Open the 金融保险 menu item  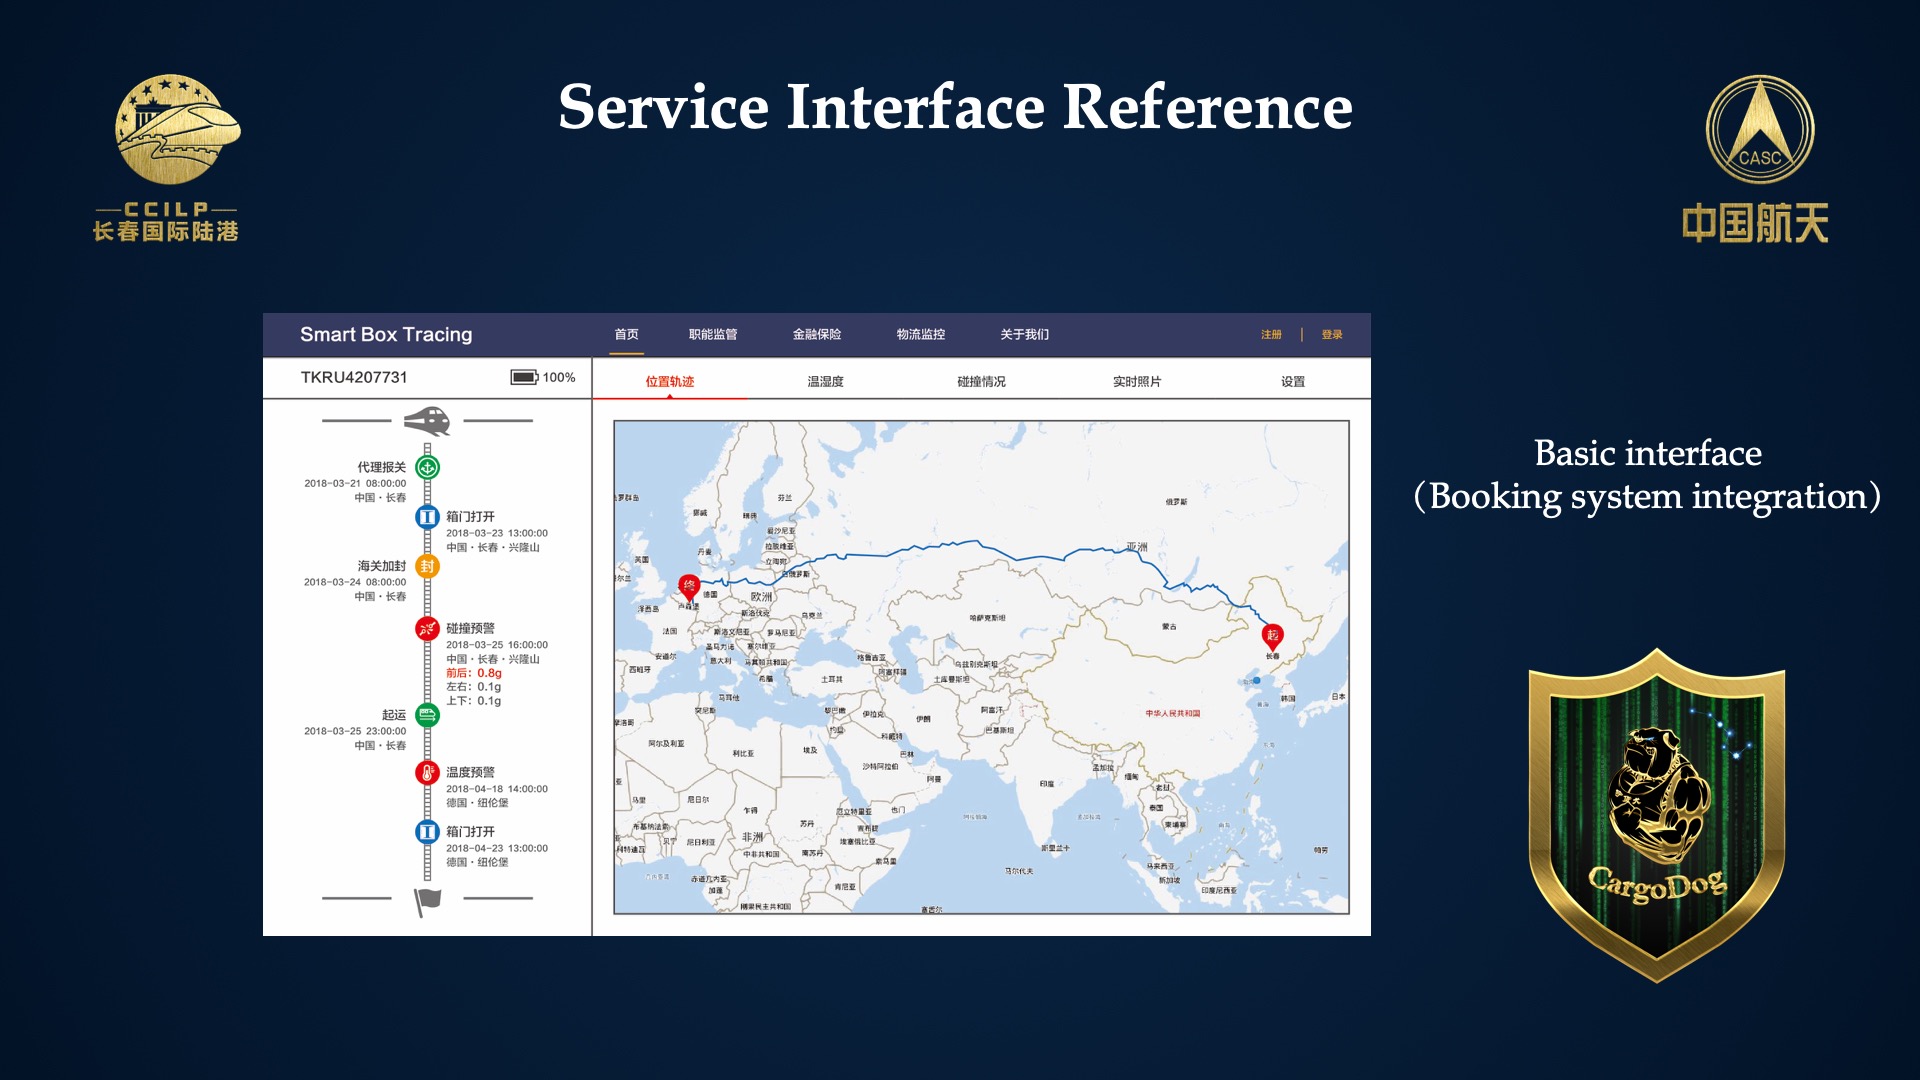coord(817,334)
